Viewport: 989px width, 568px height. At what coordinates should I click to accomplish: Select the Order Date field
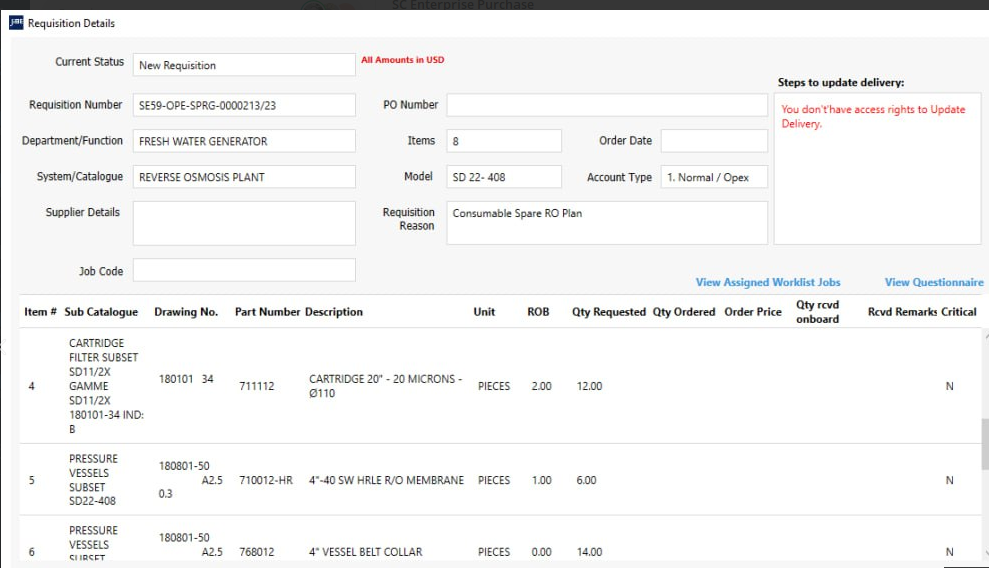pyautogui.click(x=713, y=141)
